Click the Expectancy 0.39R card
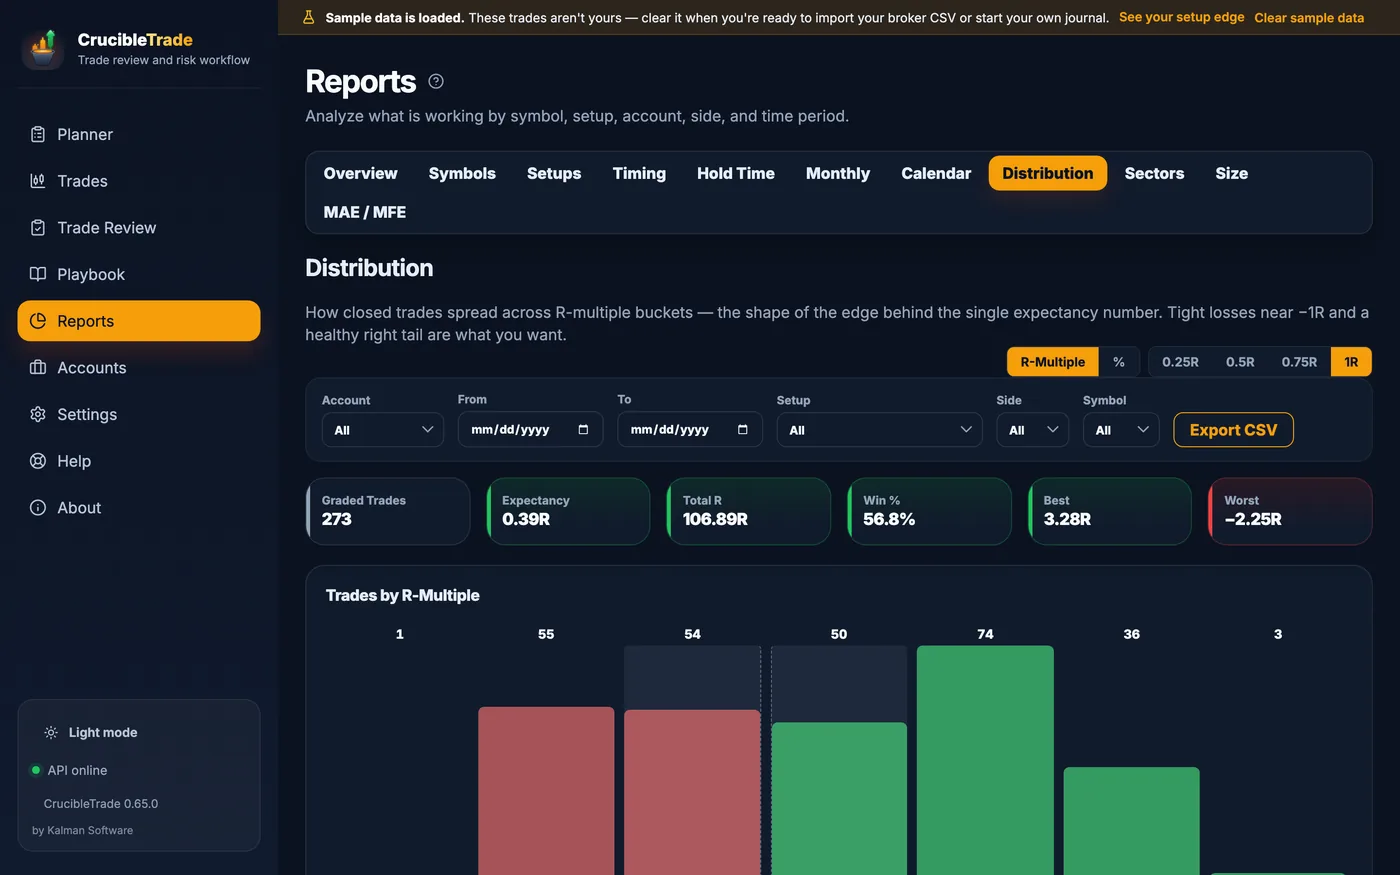Screen dimensions: 1400x875 coord(568,511)
